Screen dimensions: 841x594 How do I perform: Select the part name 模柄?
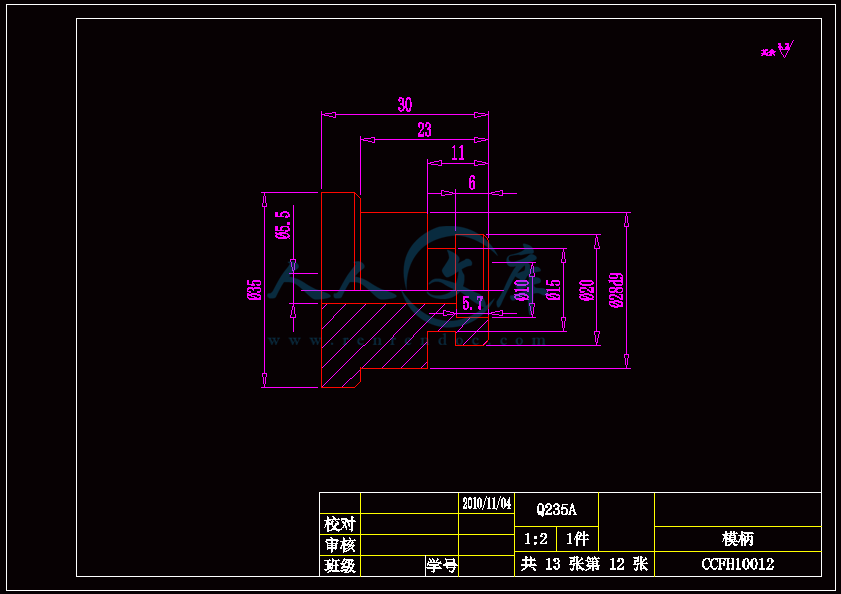click(x=738, y=539)
